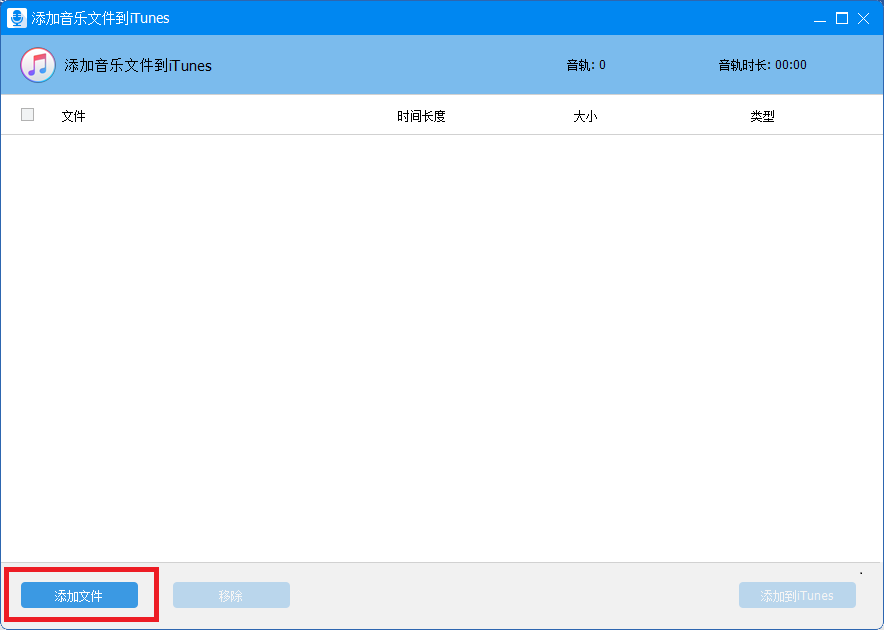This screenshot has width=884, height=630.
Task: Click the 移除 button
Action: [231, 595]
